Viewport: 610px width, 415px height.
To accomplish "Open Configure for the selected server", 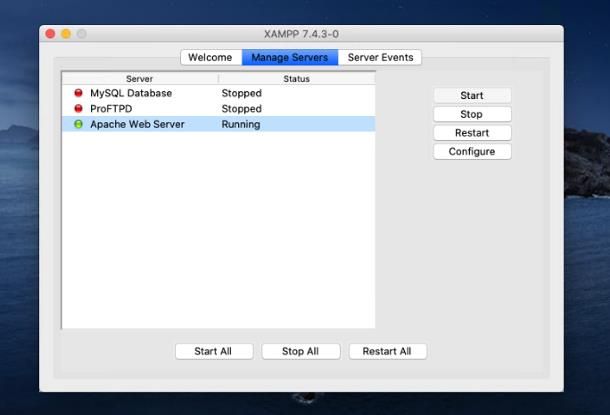I will point(472,151).
